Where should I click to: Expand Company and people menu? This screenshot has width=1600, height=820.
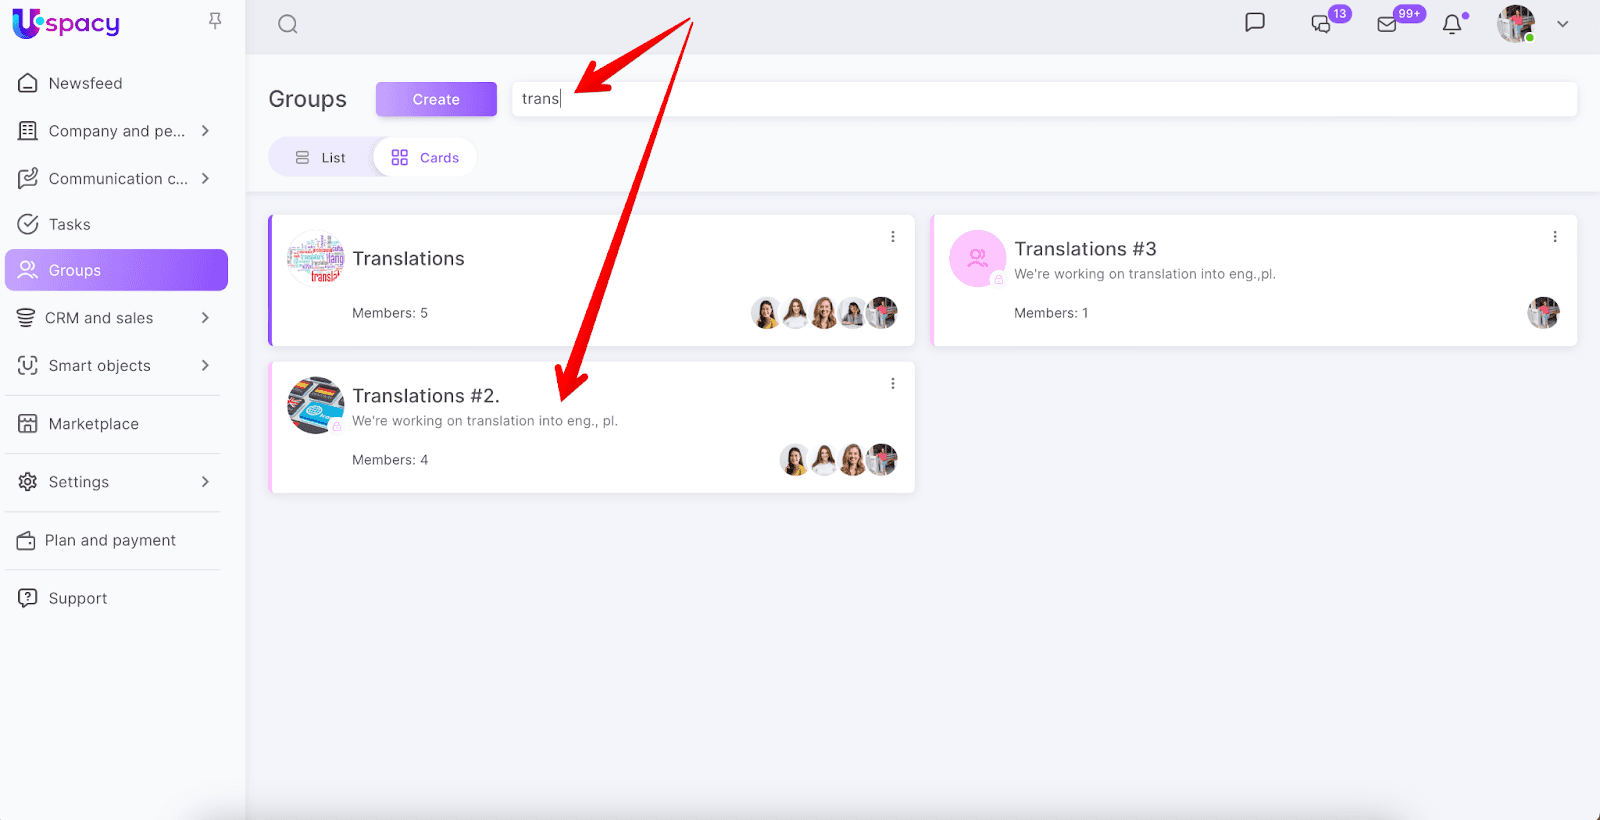tap(205, 131)
